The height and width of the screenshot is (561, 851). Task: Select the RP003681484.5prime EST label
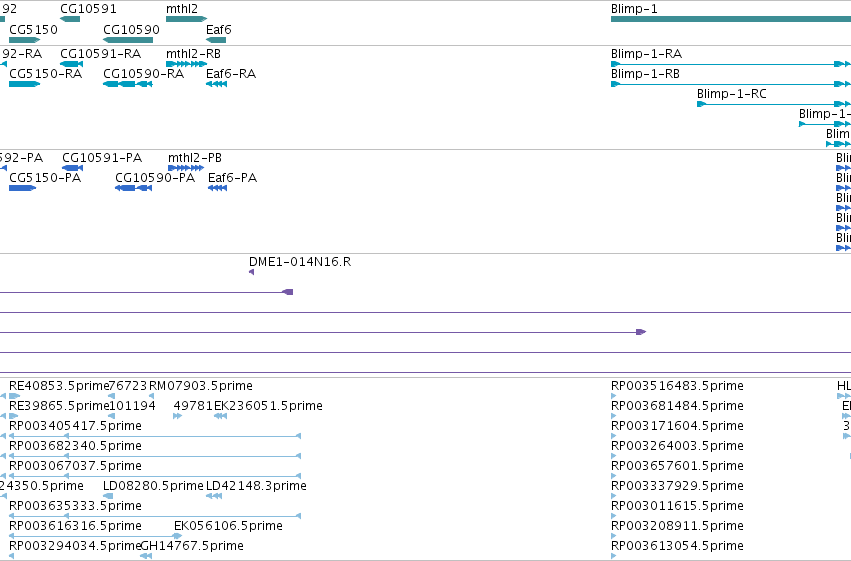pos(677,406)
